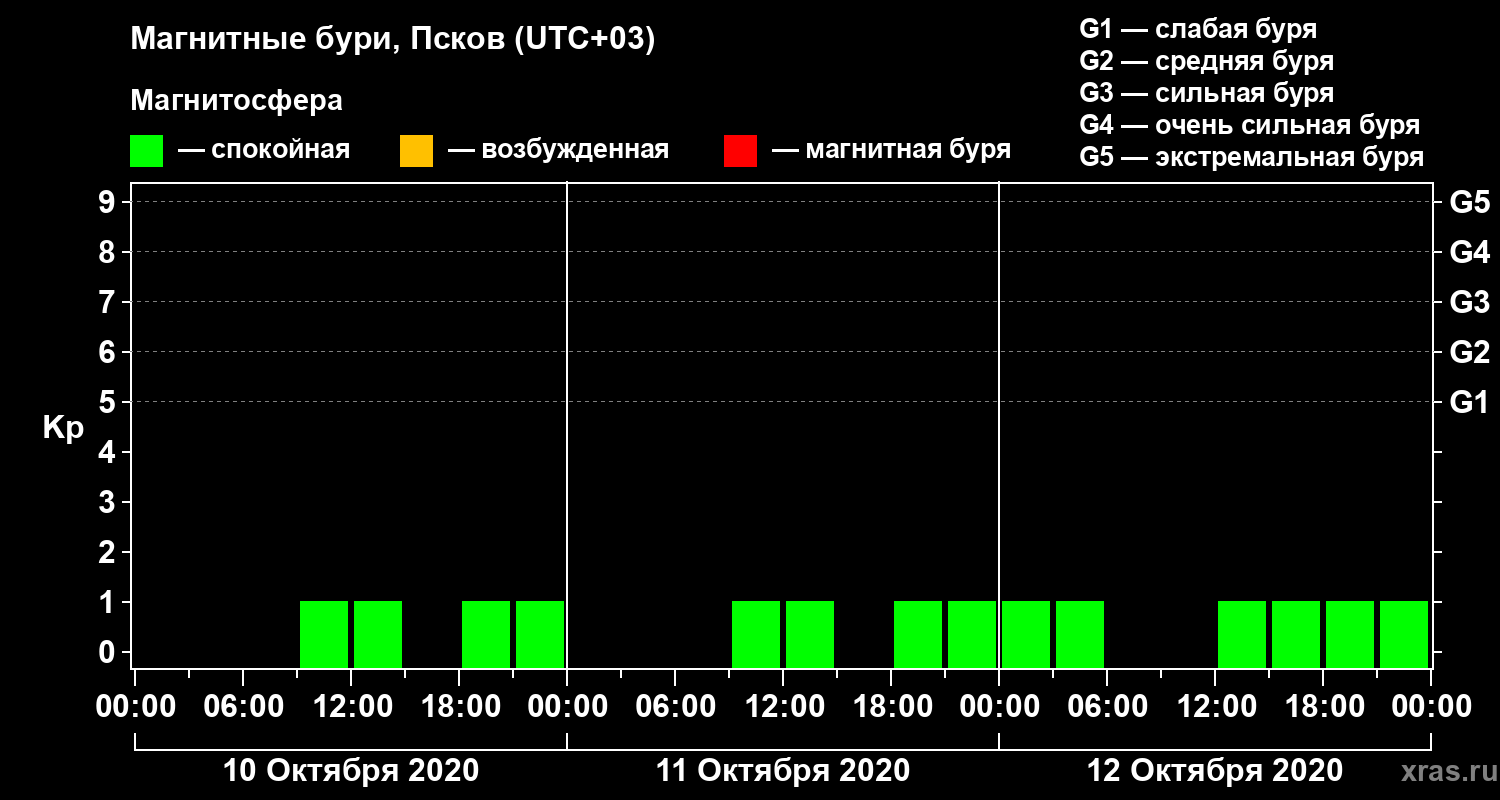Select the 12 October 12:00–15:00 green bar
1500x800 pixels.
pyautogui.click(x=1242, y=634)
